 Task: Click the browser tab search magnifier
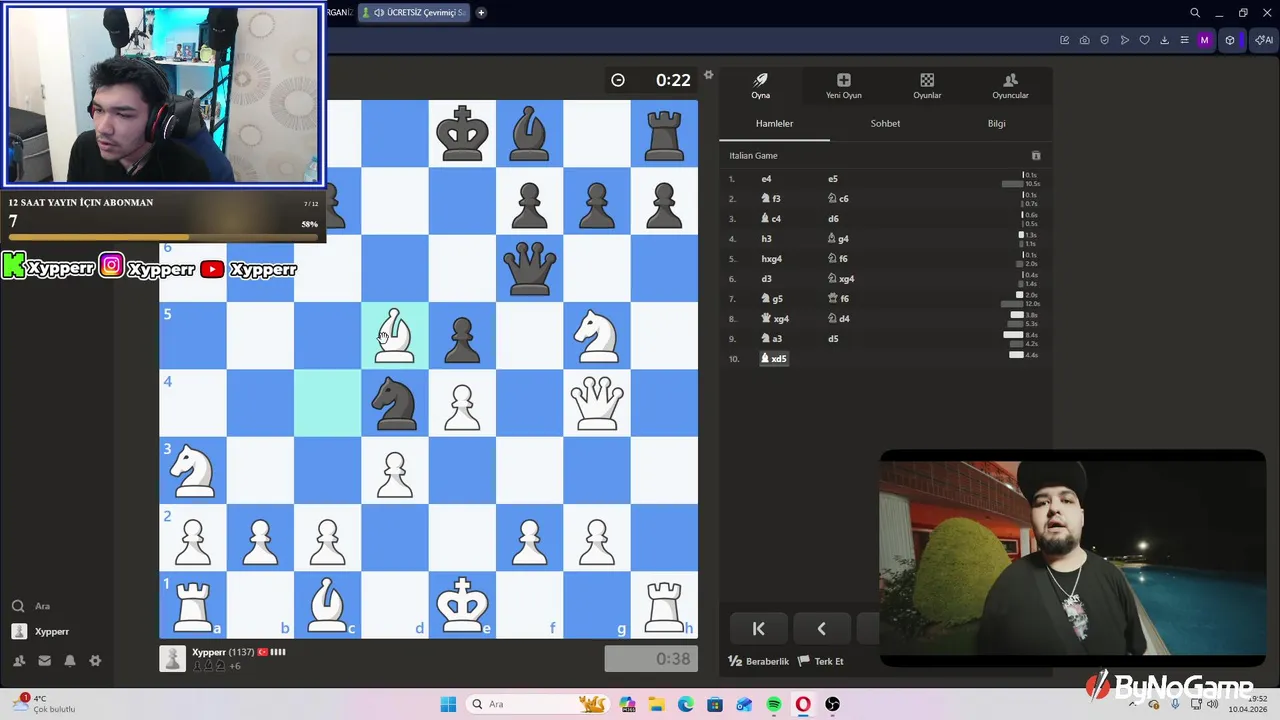pyautogui.click(x=1194, y=13)
